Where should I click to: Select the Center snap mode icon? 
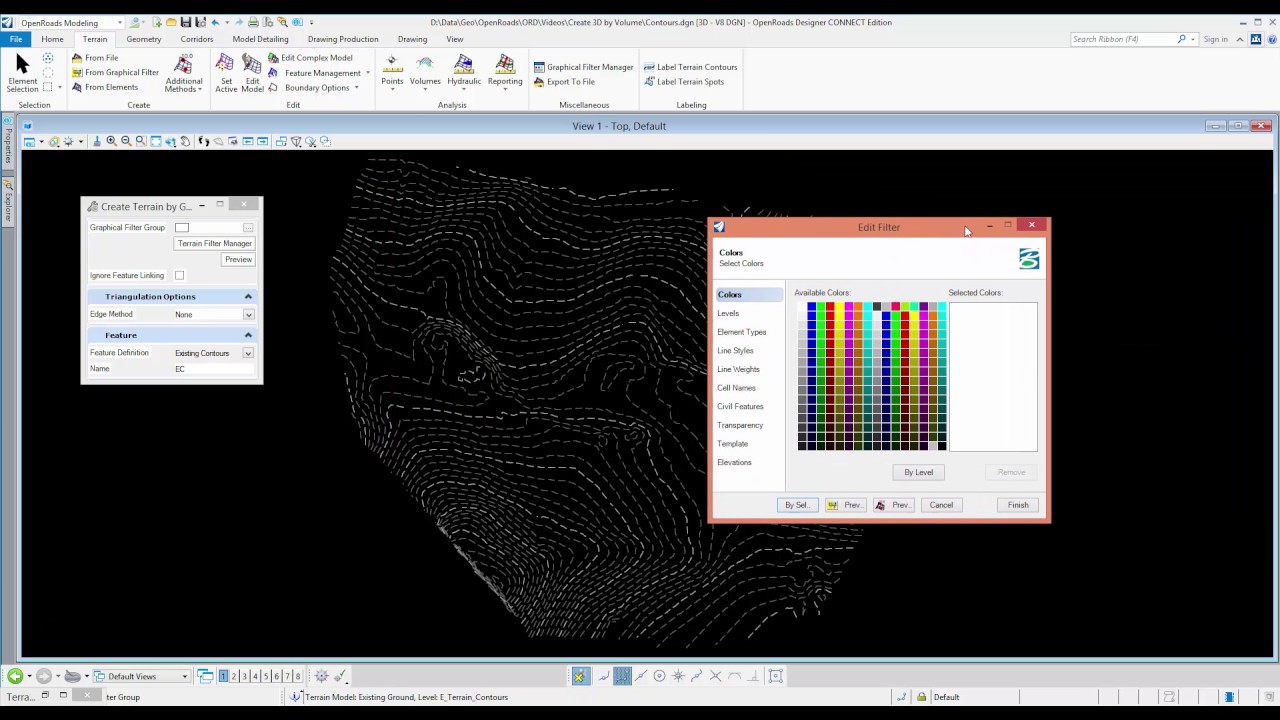659,676
